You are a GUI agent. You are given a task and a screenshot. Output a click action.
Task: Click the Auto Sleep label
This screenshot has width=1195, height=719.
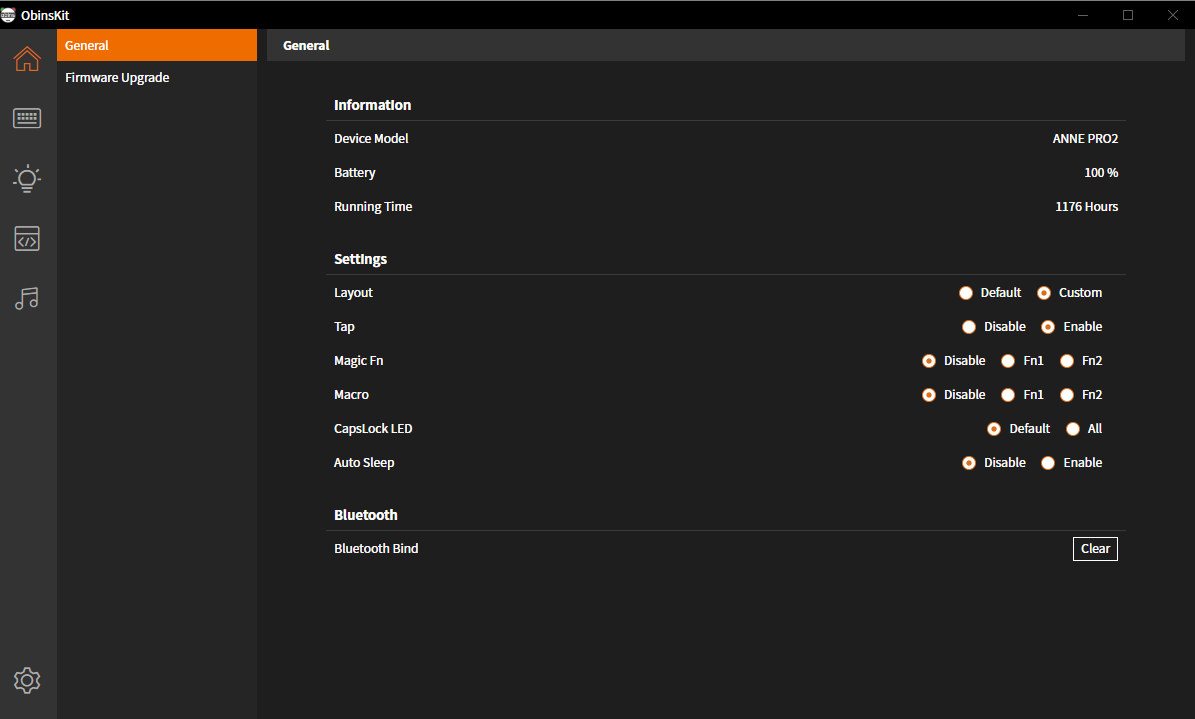(x=364, y=463)
